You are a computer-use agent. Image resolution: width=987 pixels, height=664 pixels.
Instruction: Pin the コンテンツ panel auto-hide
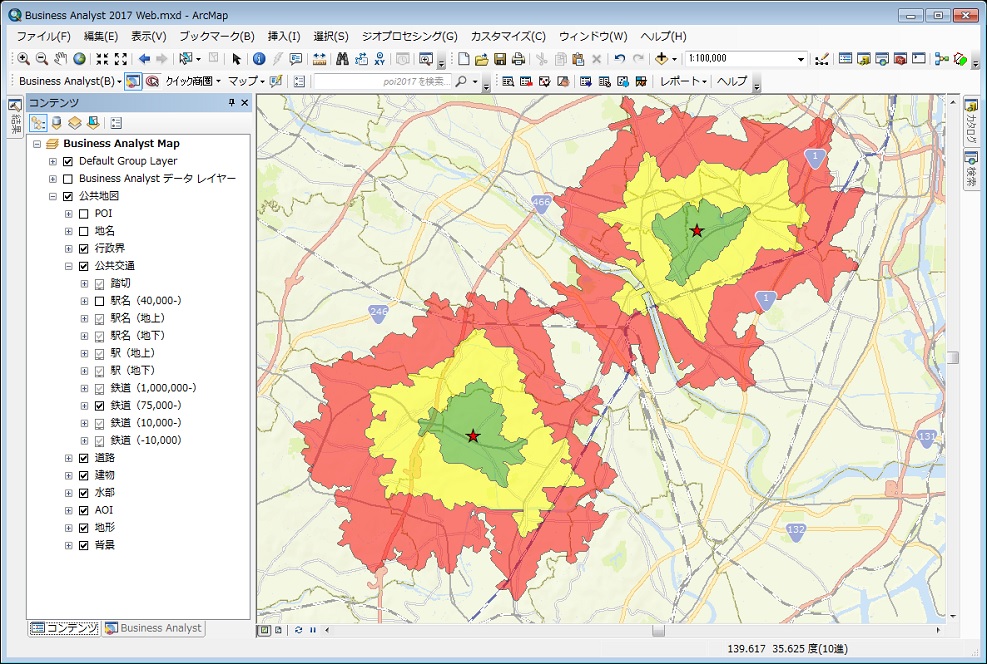[x=232, y=103]
